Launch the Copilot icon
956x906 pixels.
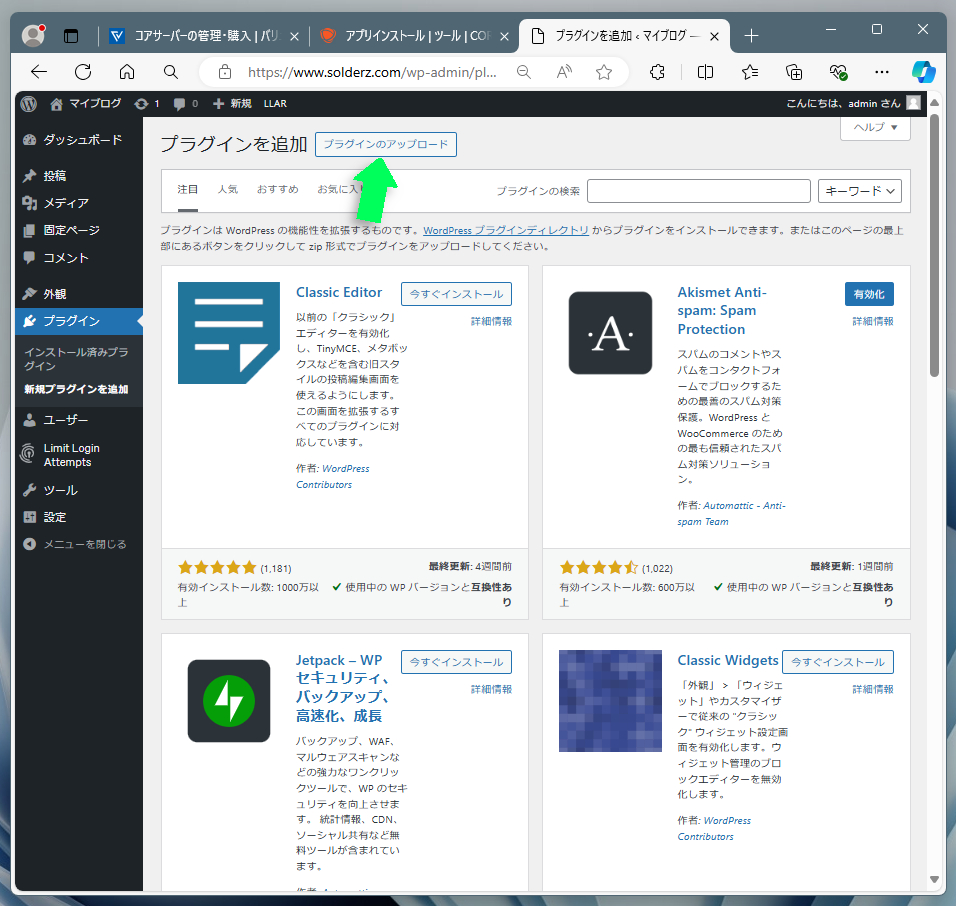tap(924, 72)
